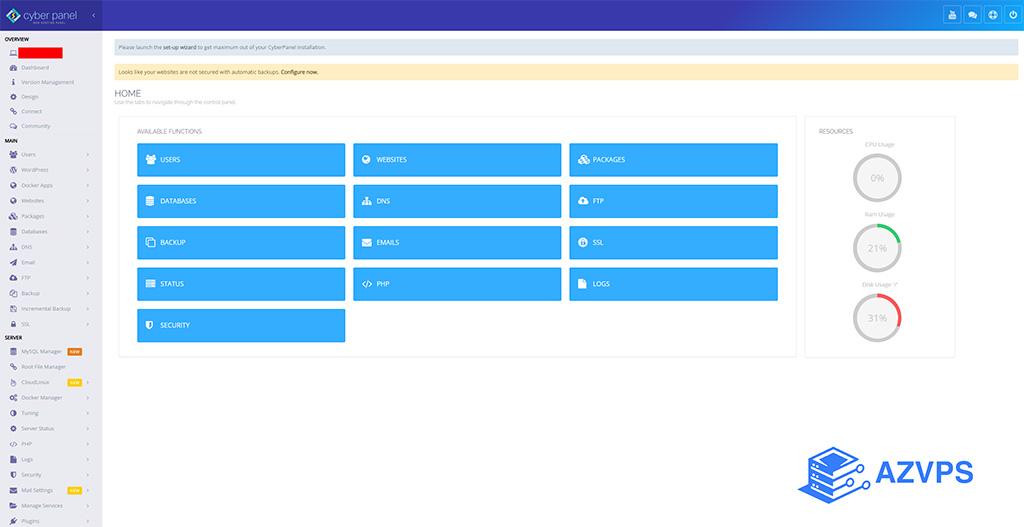
Task: Click the cloud icon on the FTP tile
Action: coord(584,201)
